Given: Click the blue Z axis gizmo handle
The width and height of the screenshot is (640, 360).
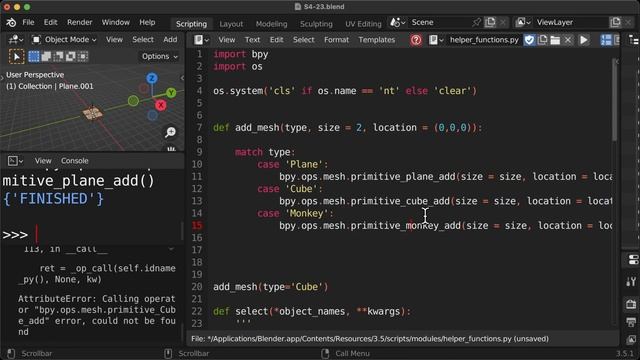Looking at the screenshot, I should [152, 78].
